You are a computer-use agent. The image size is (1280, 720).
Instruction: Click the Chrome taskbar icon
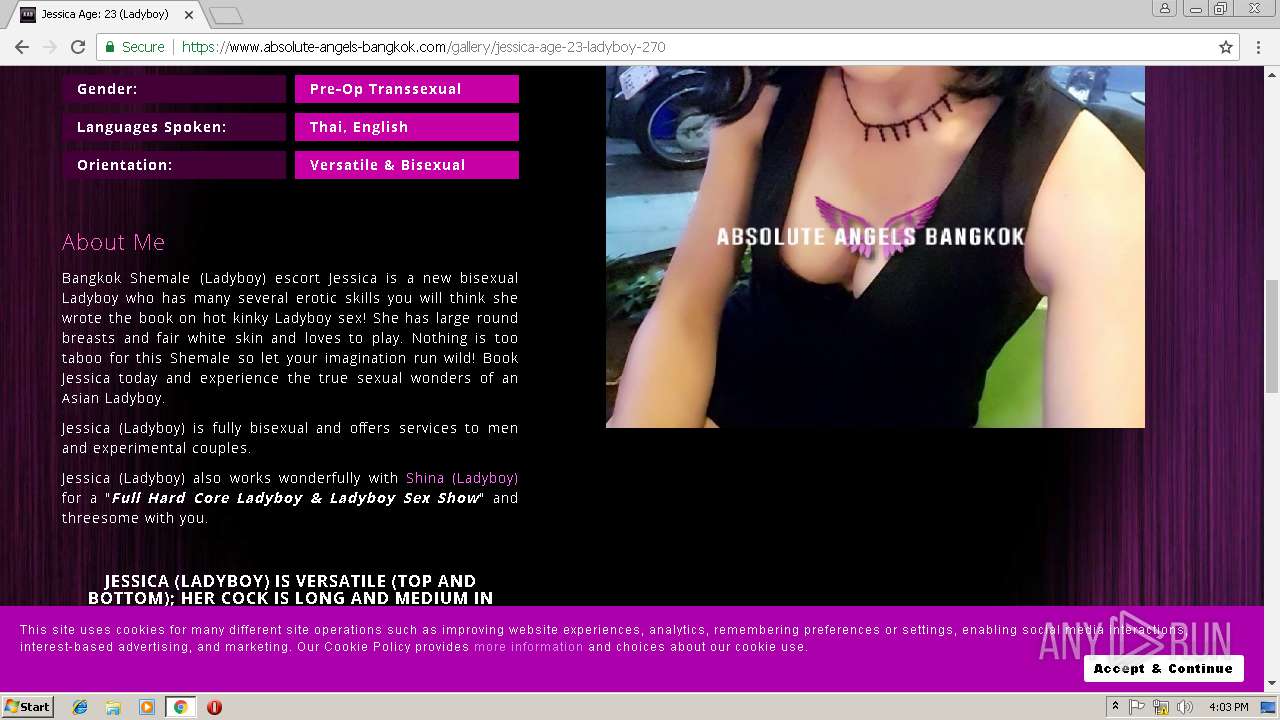(180, 707)
